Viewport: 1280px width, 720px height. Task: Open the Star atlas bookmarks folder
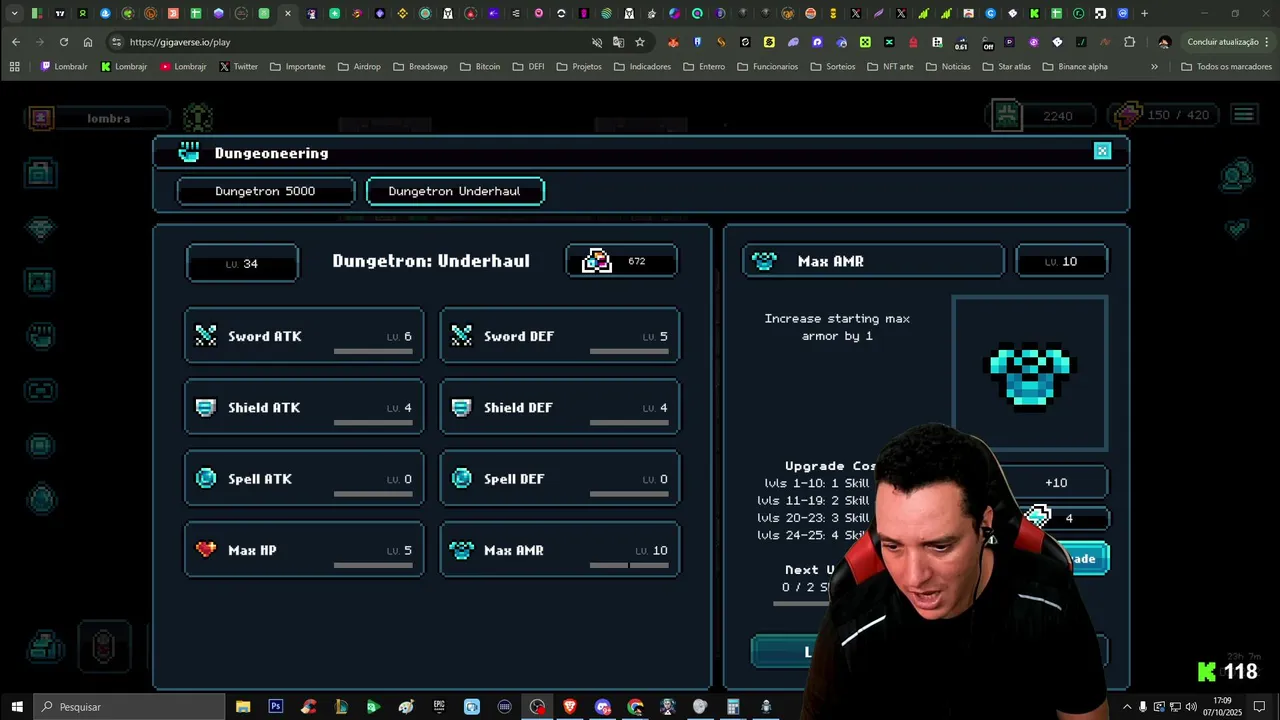point(1004,66)
